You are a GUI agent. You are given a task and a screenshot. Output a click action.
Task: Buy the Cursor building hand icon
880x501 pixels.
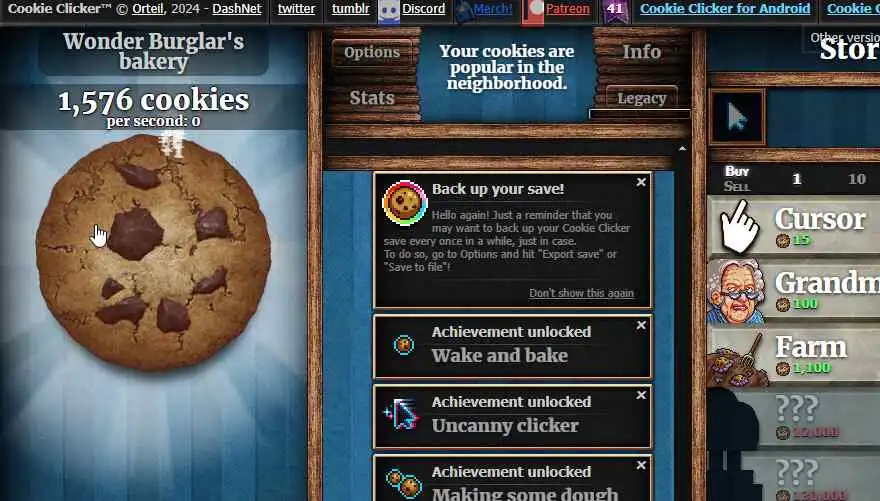739,227
